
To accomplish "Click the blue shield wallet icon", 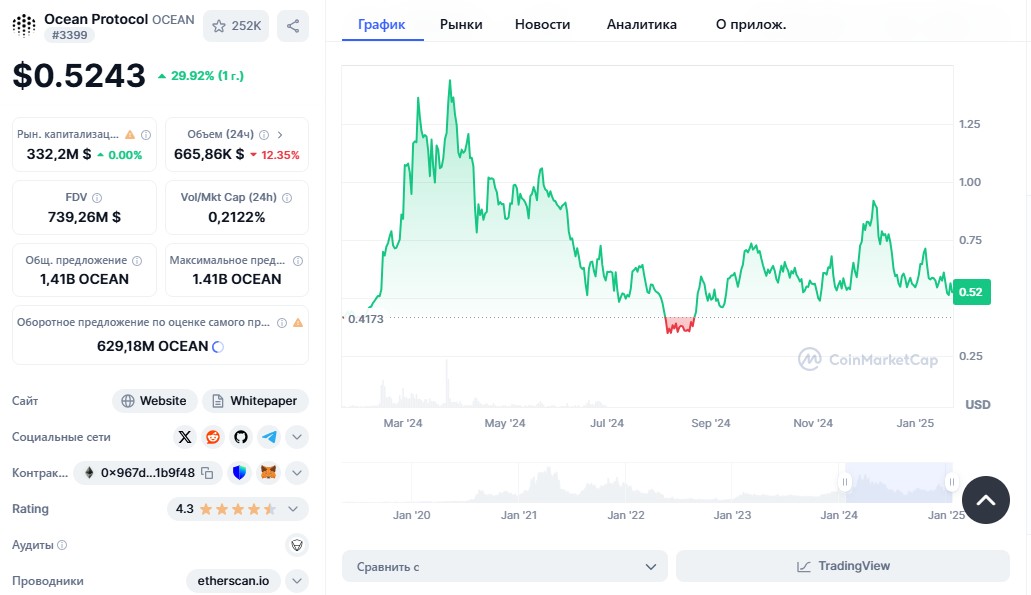I will pos(239,473).
